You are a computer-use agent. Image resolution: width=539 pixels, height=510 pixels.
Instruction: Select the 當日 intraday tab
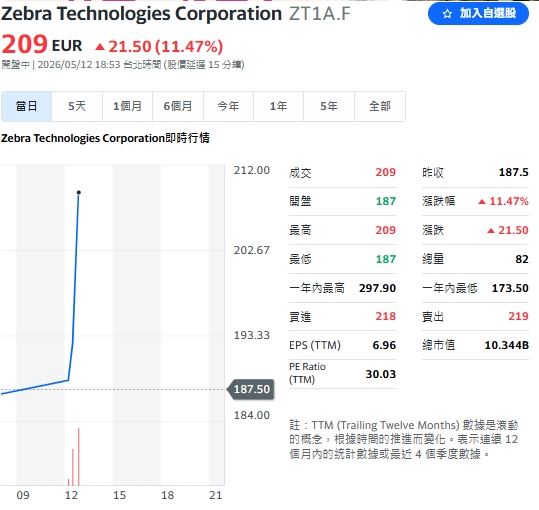pos(26,106)
